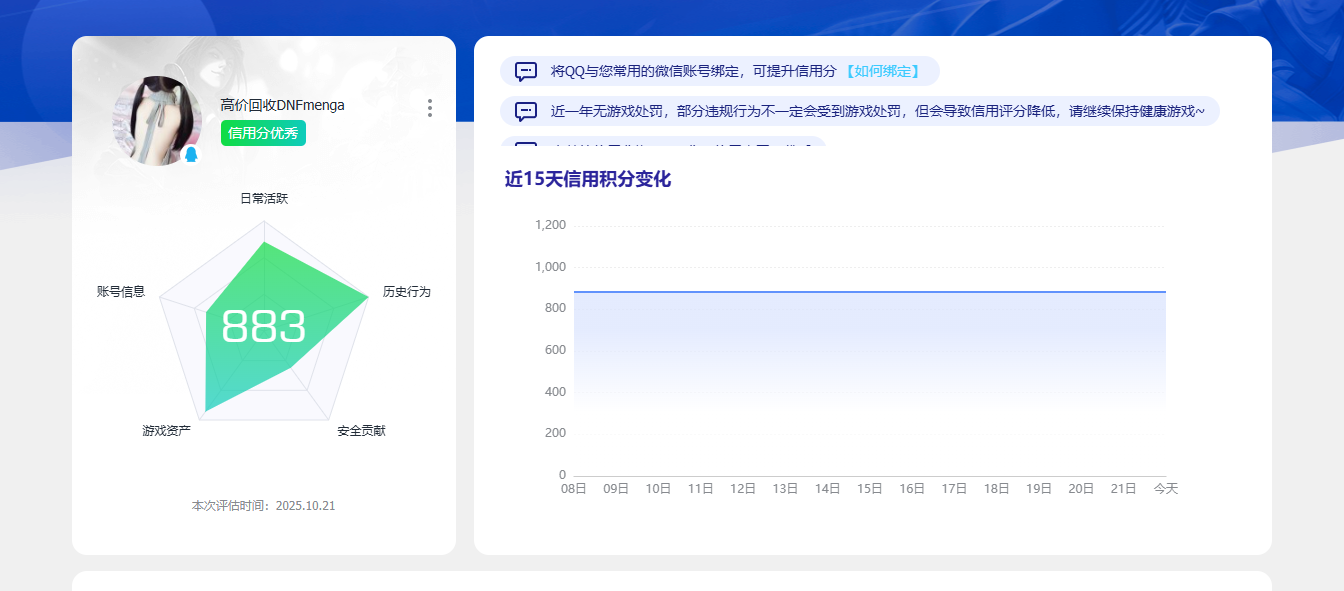Click the chat icon beside the no-penalty notice
1344x591 pixels.
tap(526, 111)
